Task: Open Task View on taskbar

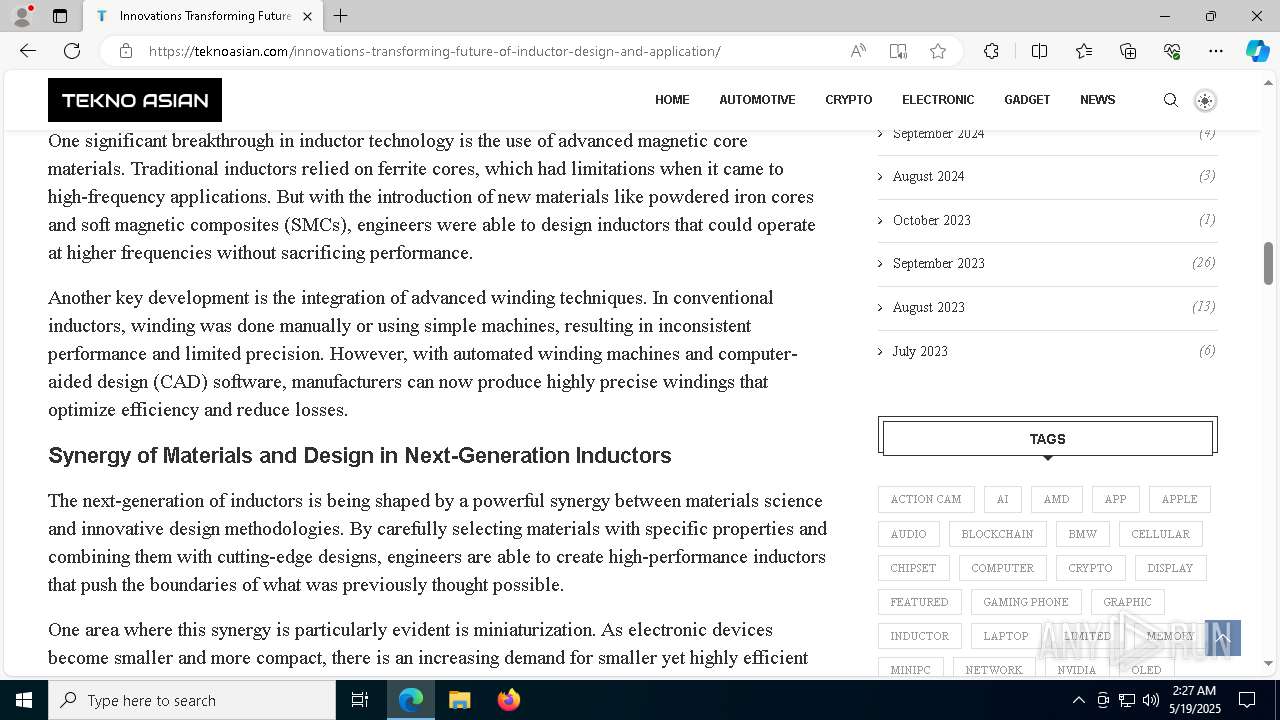Action: pos(360,700)
